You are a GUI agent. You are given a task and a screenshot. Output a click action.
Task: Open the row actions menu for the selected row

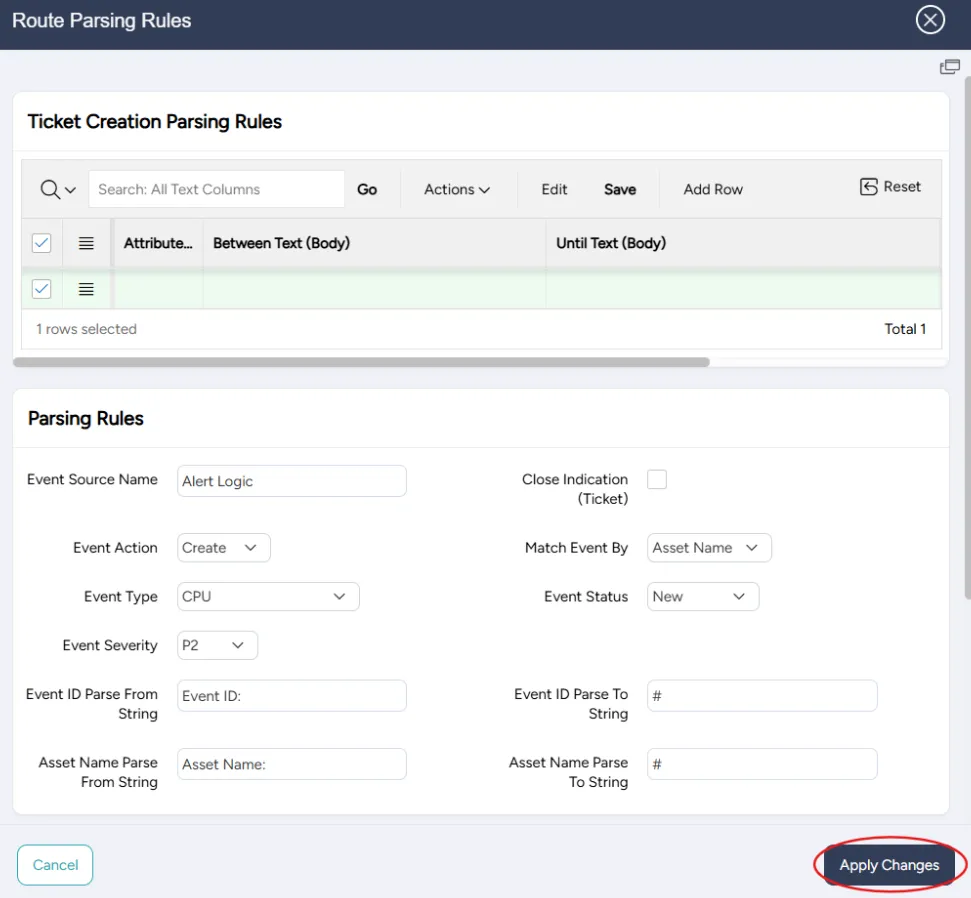pyautogui.click(x=86, y=289)
